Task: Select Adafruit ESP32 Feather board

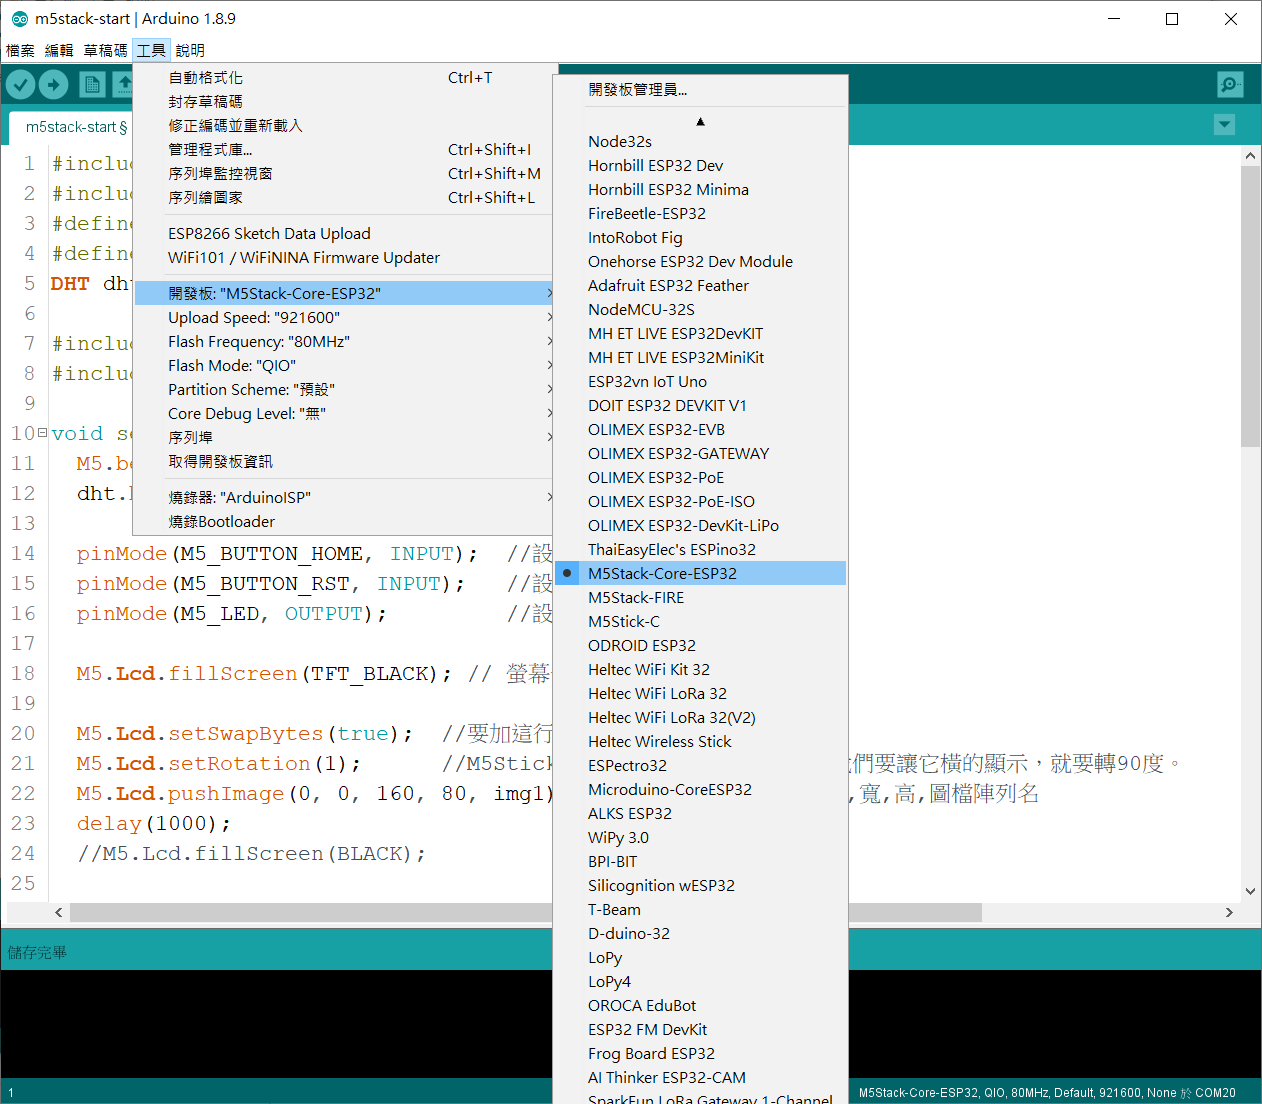Action: [700, 285]
